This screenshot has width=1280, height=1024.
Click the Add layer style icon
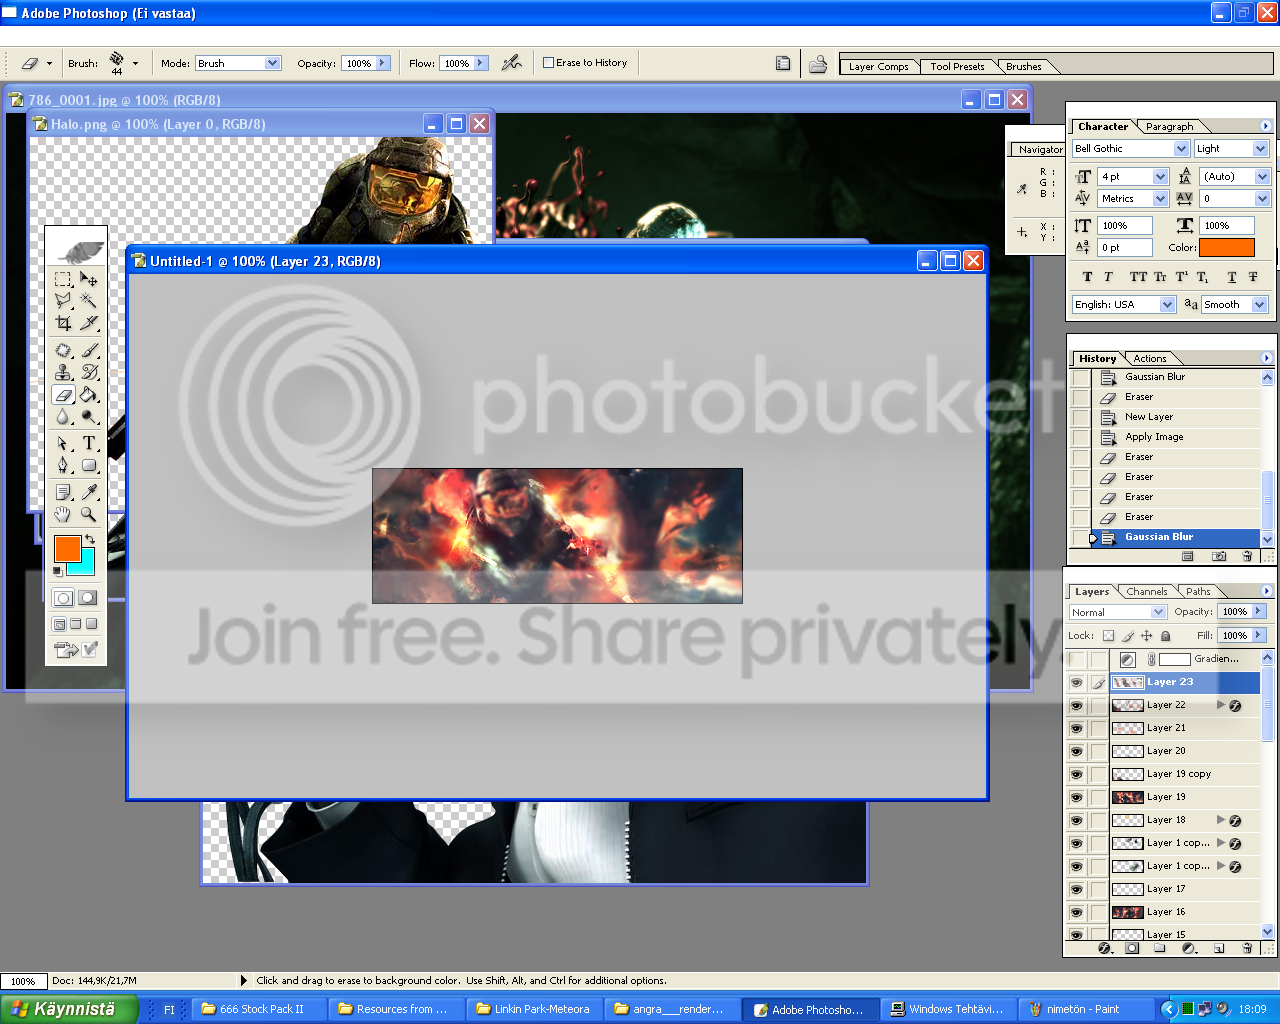point(1104,948)
